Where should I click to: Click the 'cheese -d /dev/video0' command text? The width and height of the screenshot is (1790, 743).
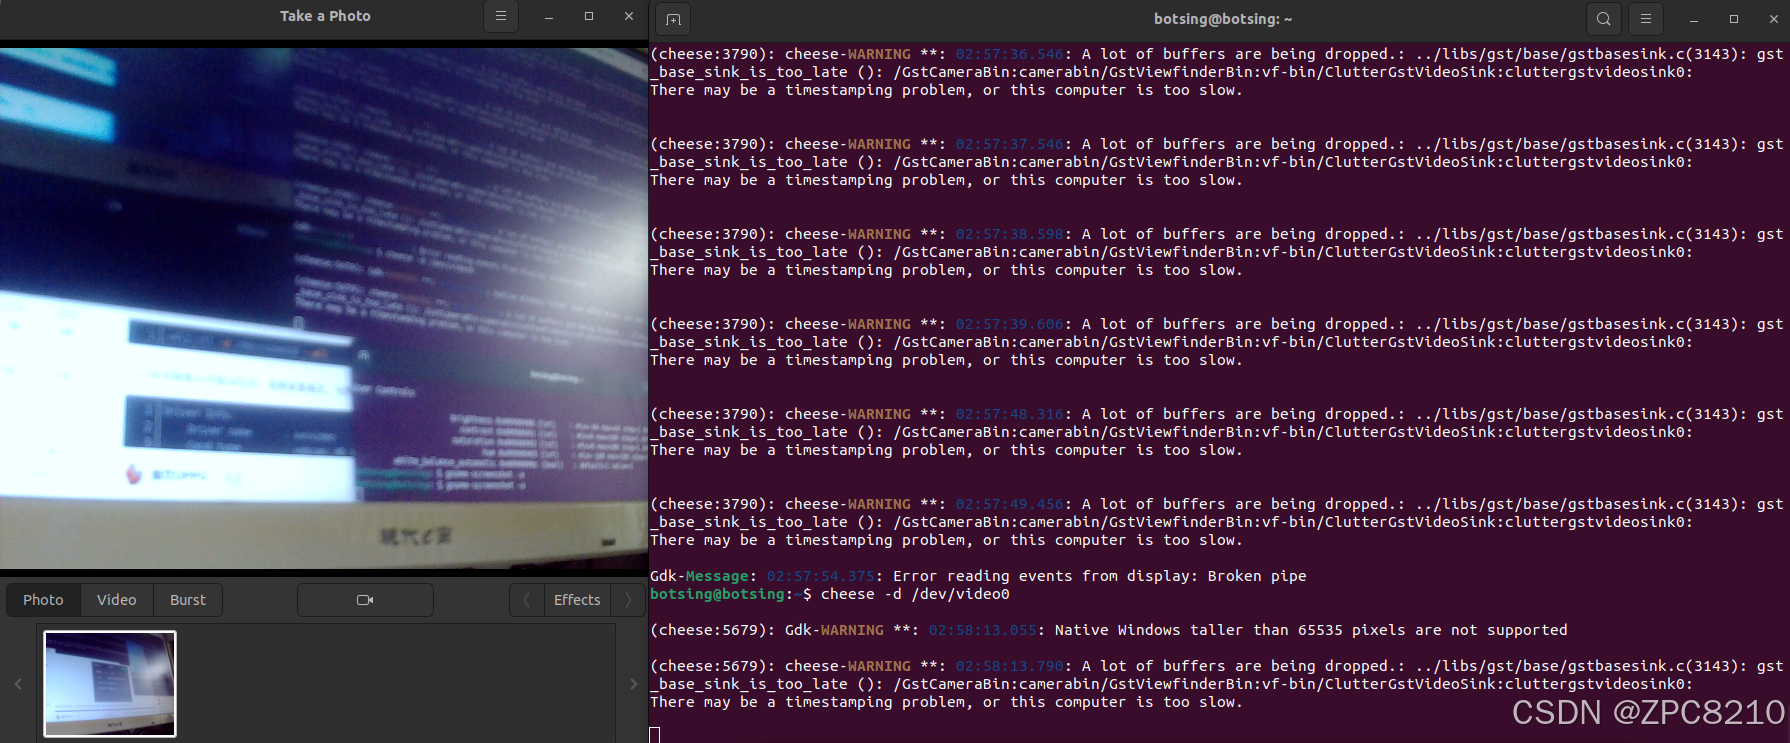coord(915,594)
